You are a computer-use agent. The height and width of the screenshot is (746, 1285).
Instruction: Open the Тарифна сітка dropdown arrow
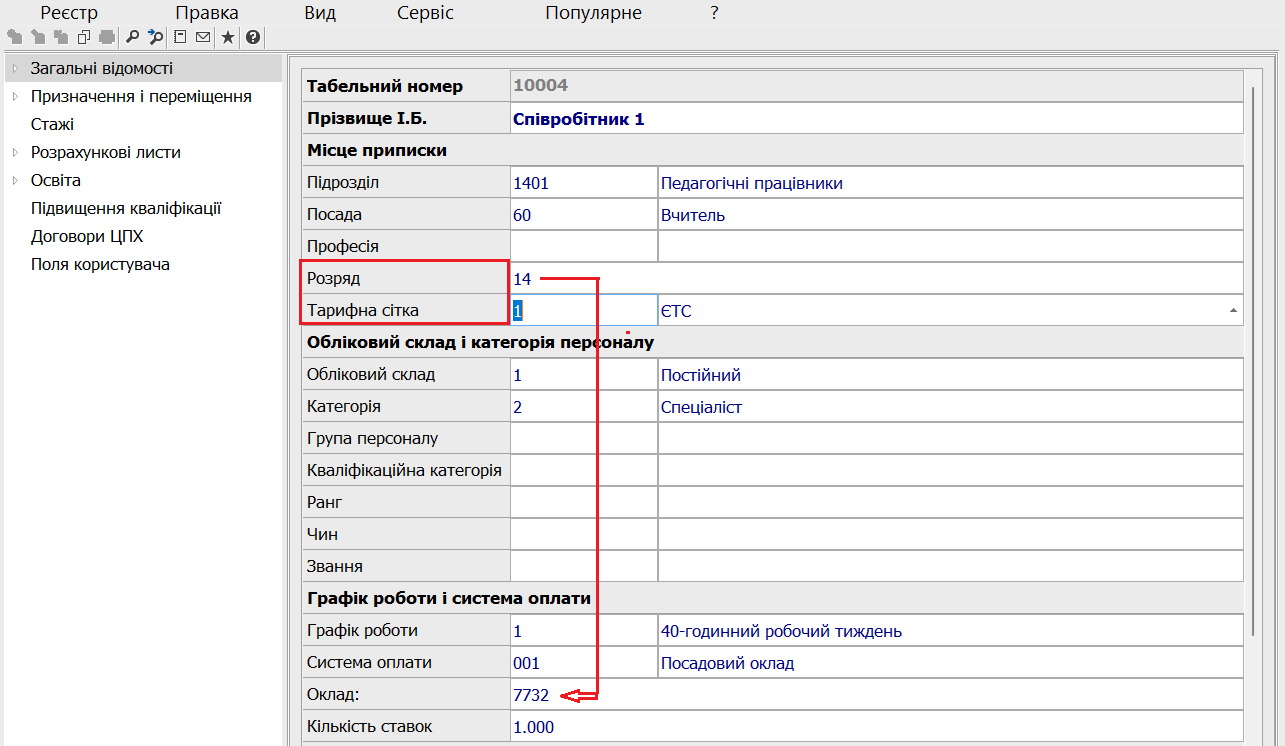coord(1232,311)
